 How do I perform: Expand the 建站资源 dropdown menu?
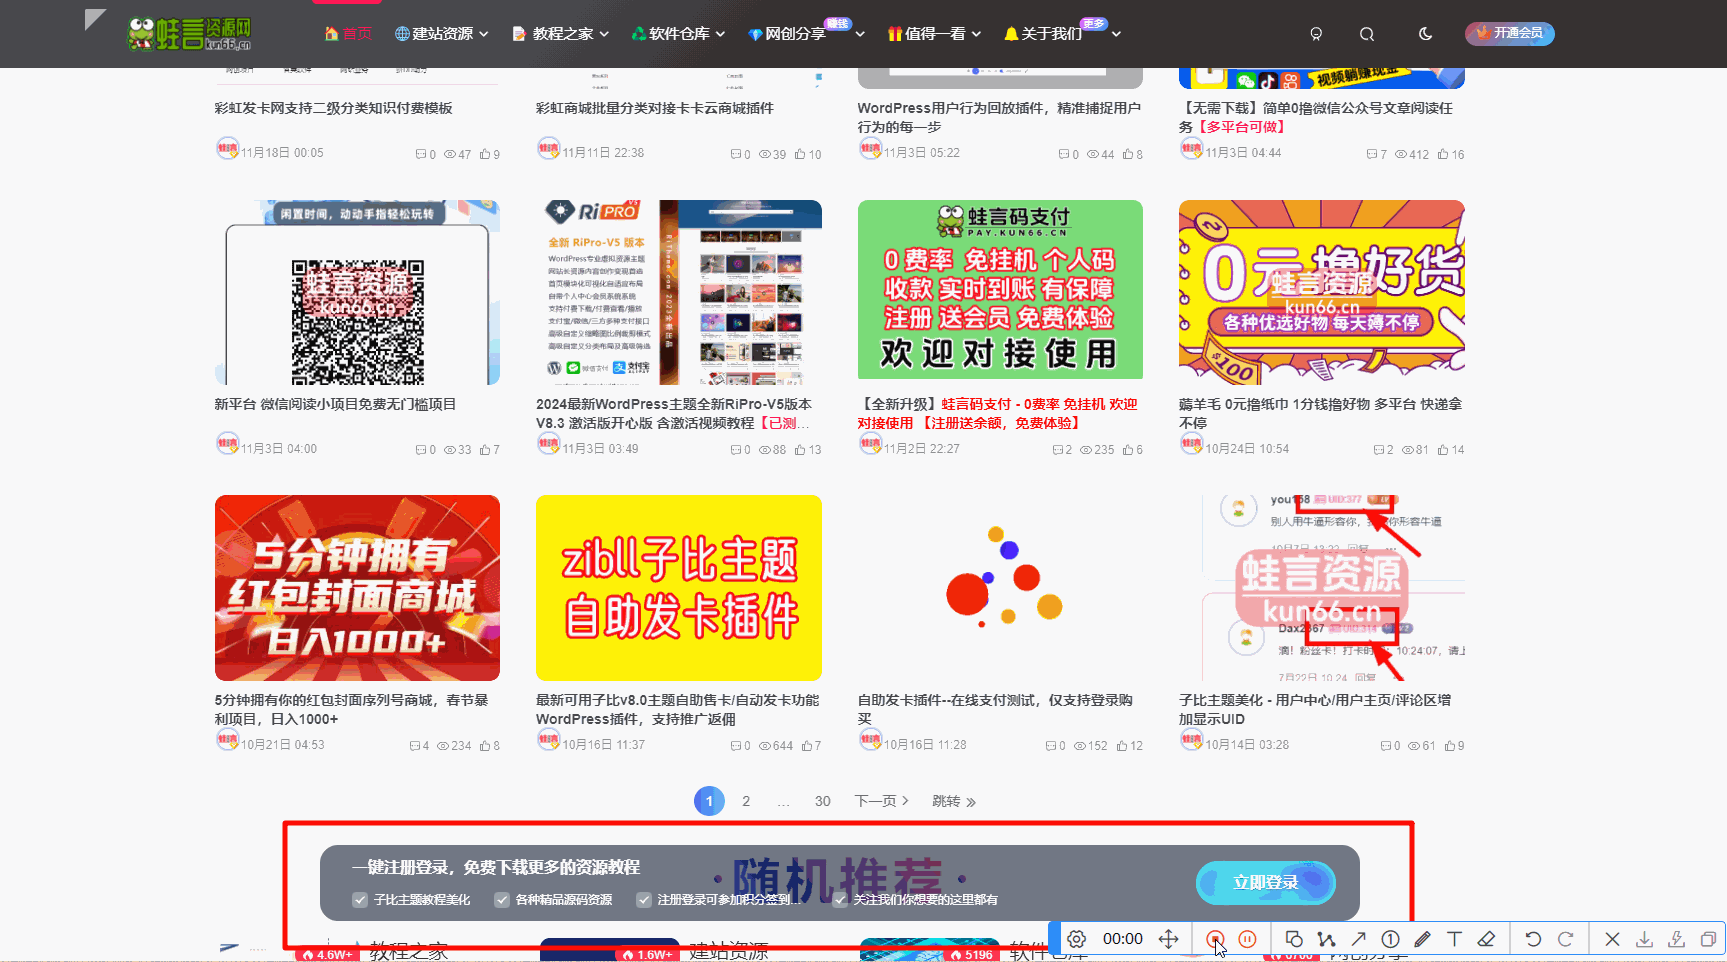pyautogui.click(x=440, y=33)
